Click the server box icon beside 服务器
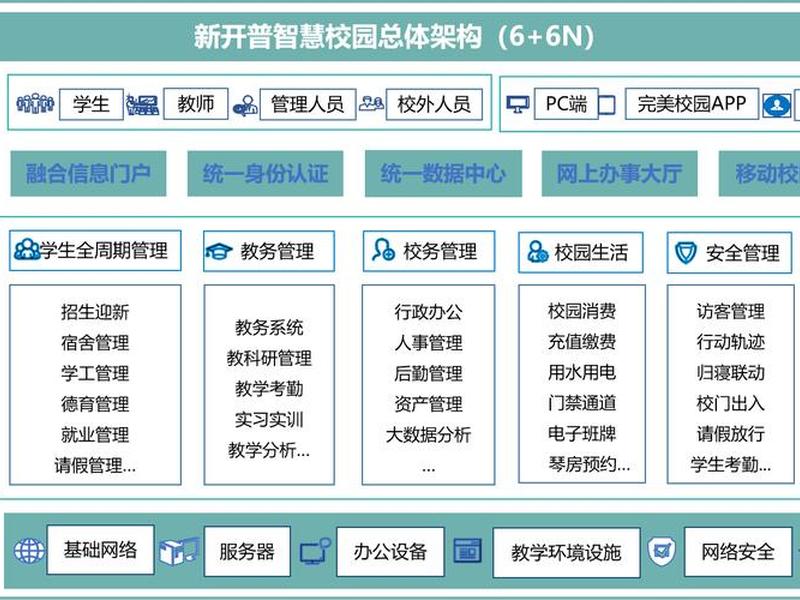This screenshot has width=800, height=600. [x=179, y=551]
